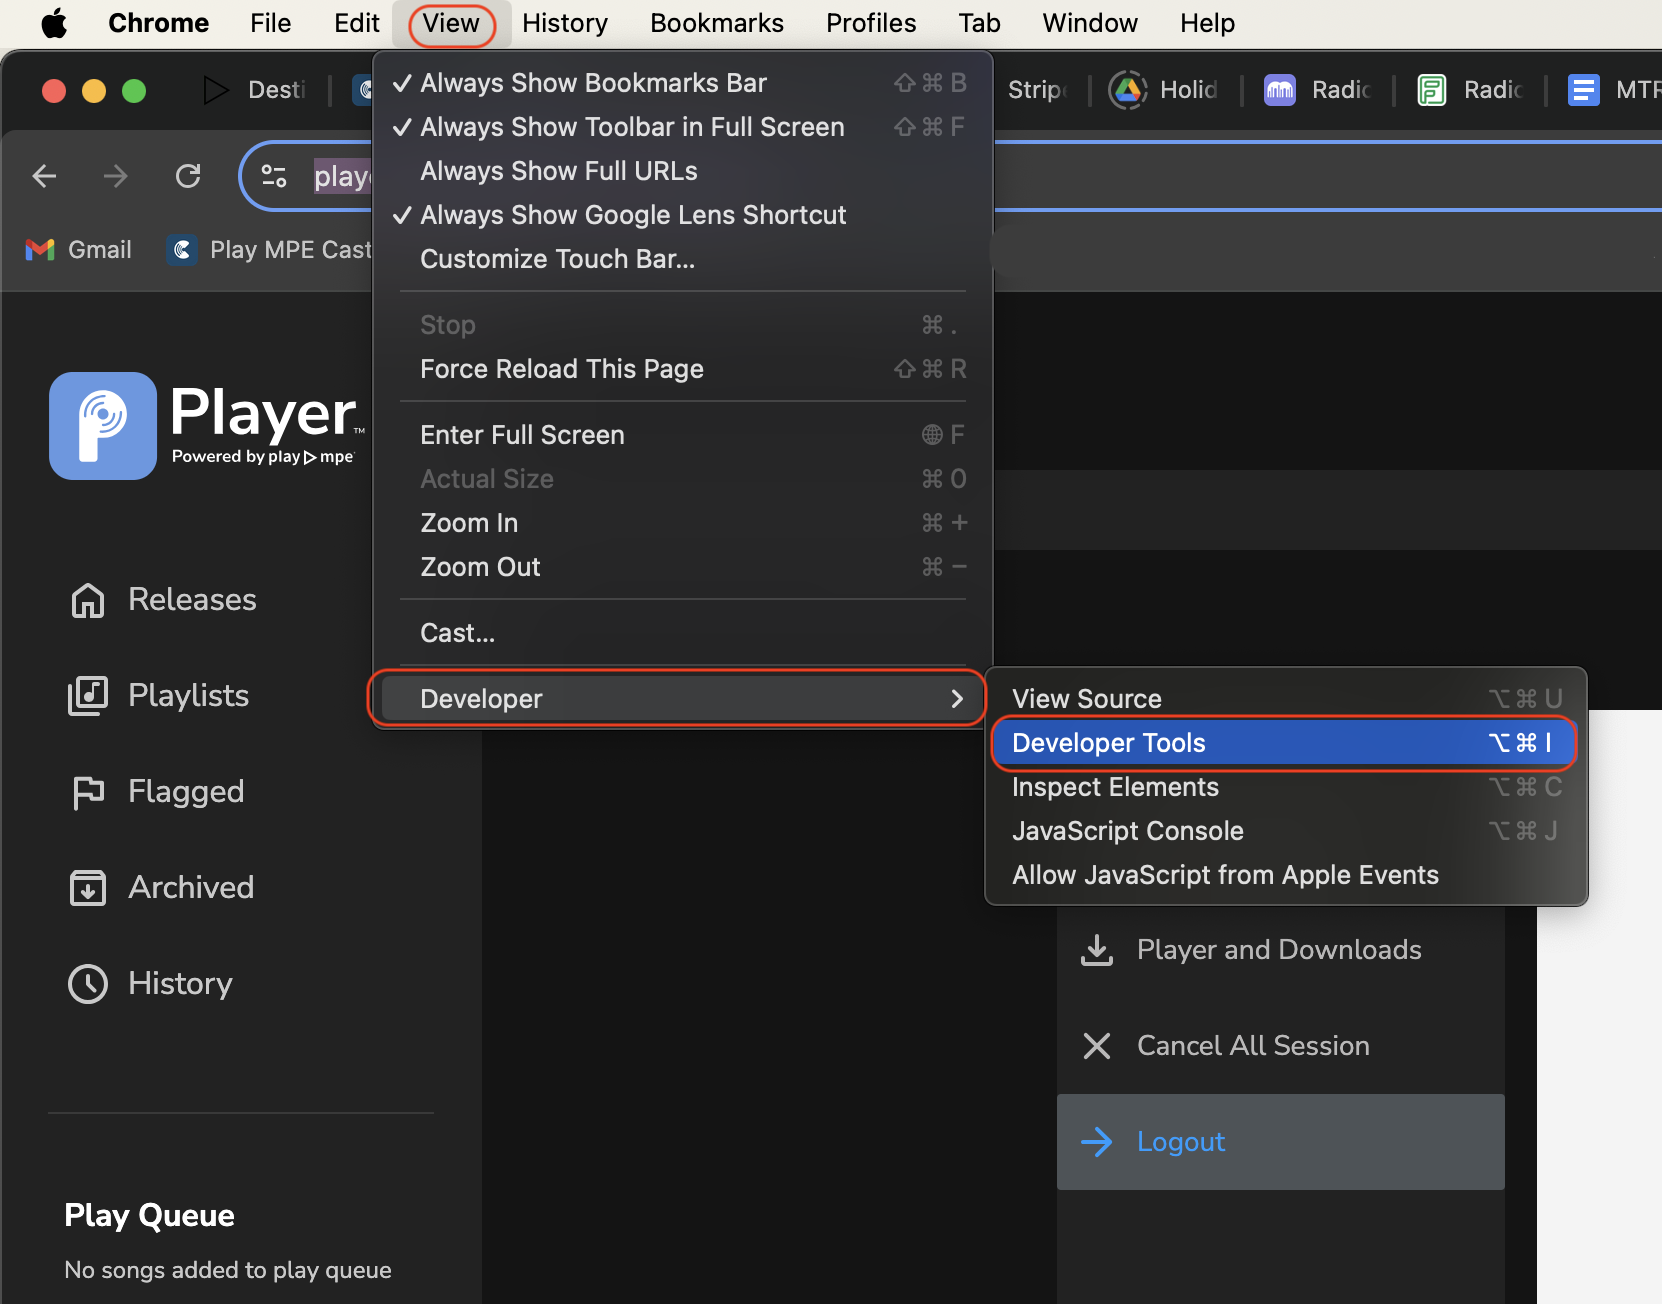The height and width of the screenshot is (1304, 1662).
Task: Select Force Reload This Page
Action: [x=683, y=369]
